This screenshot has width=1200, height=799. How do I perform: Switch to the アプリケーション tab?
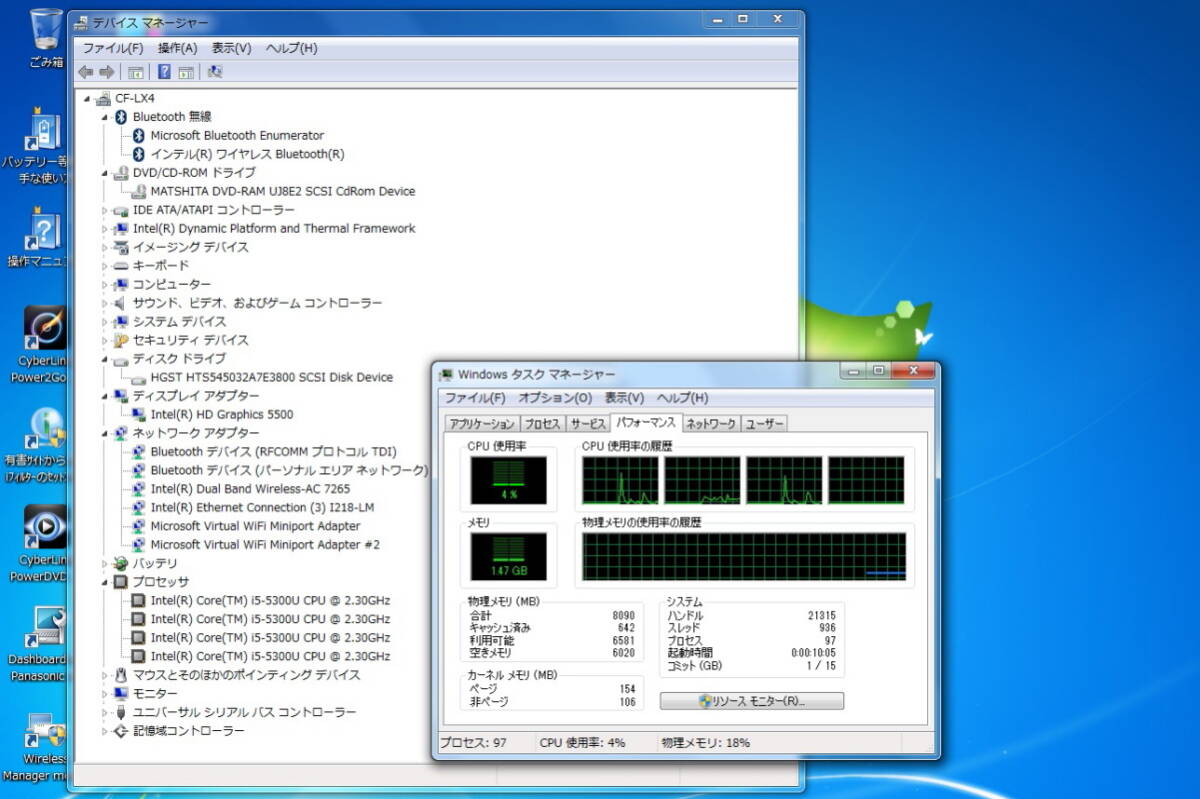(x=481, y=424)
